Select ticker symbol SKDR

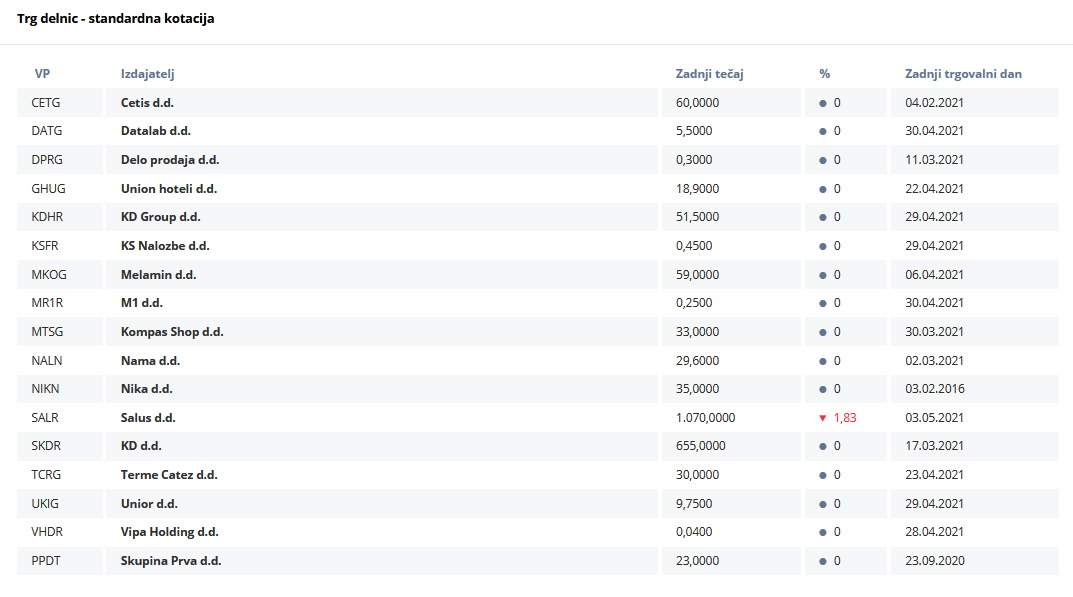tap(46, 446)
